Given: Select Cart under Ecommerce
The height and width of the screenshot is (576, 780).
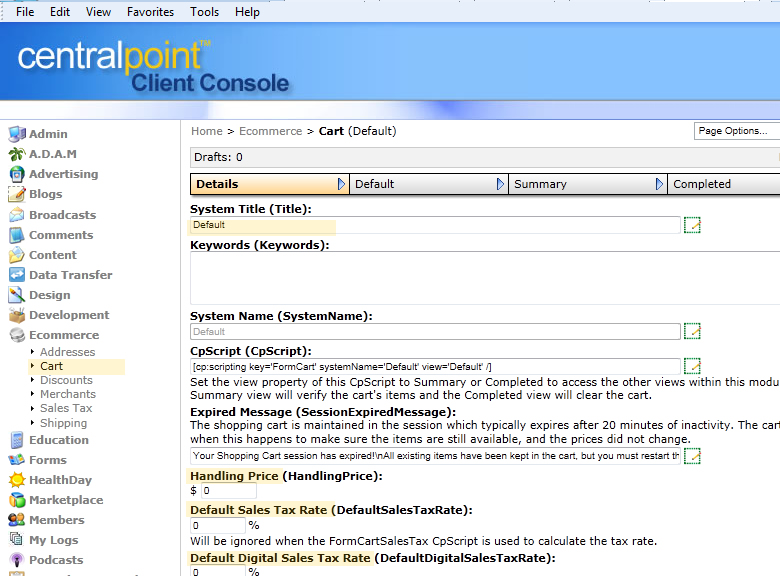Looking at the screenshot, I should (51, 366).
